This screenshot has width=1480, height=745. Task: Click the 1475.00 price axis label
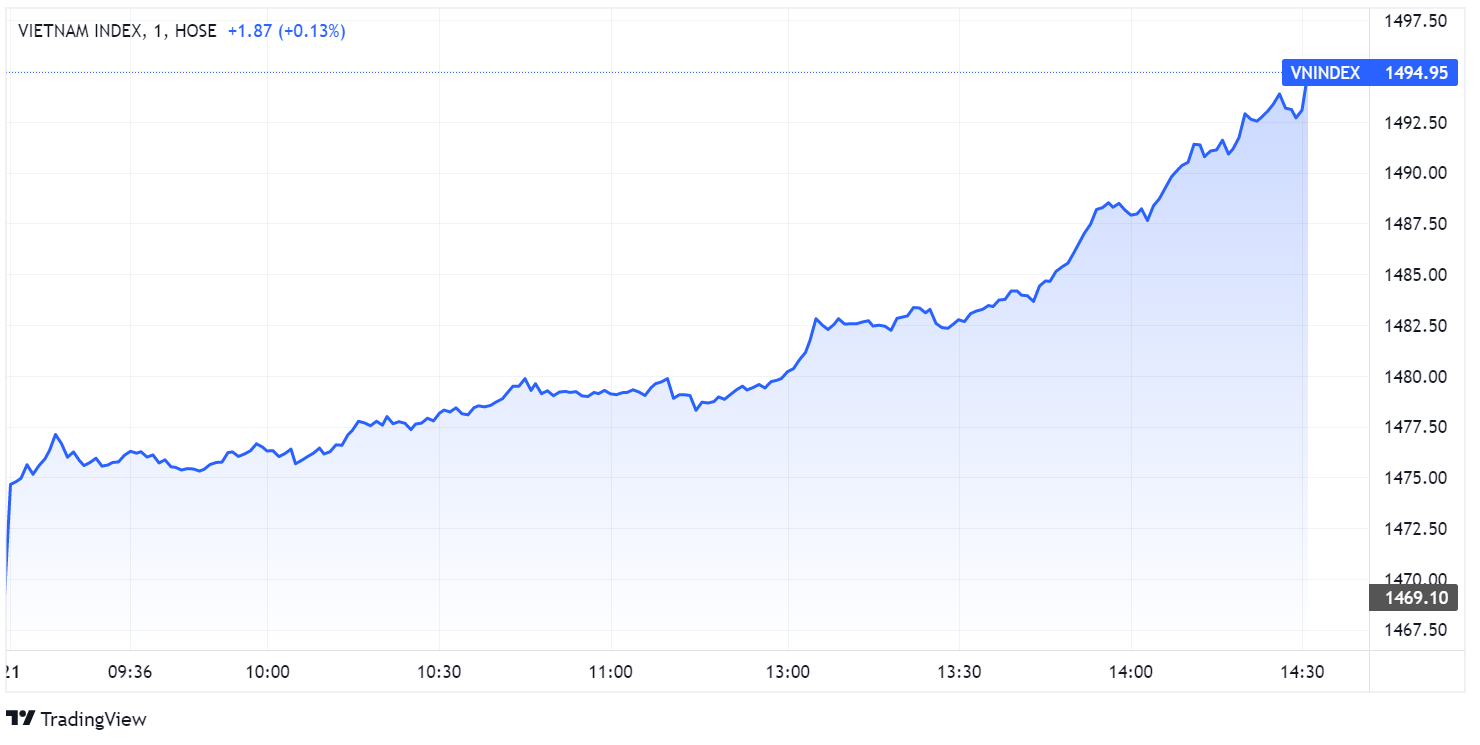1416,478
